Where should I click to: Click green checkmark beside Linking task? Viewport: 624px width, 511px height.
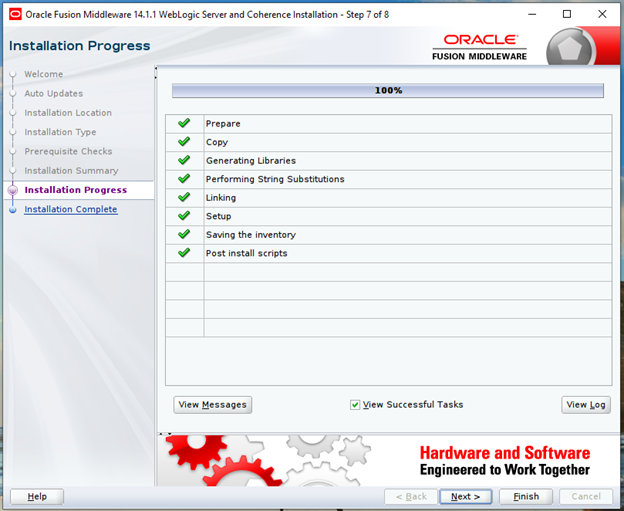coord(184,197)
